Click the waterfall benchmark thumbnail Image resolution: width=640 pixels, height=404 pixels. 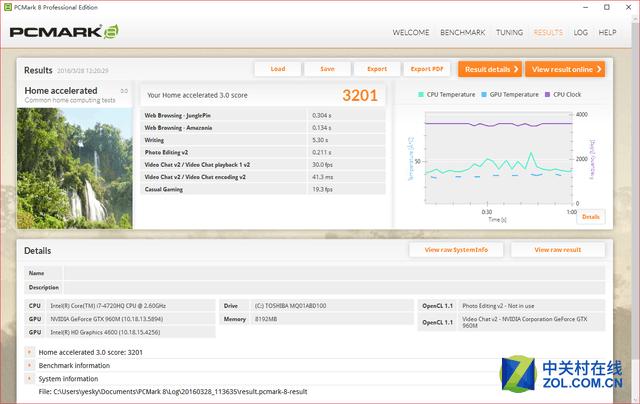pyautogui.click(x=75, y=168)
